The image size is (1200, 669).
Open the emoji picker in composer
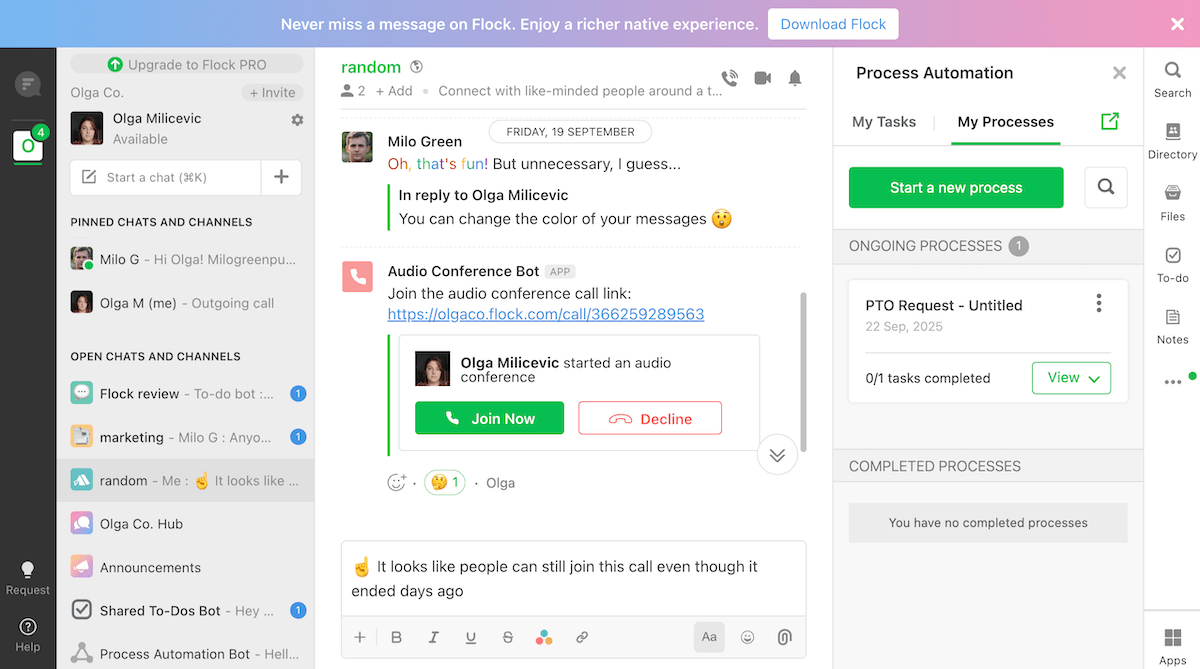click(747, 637)
